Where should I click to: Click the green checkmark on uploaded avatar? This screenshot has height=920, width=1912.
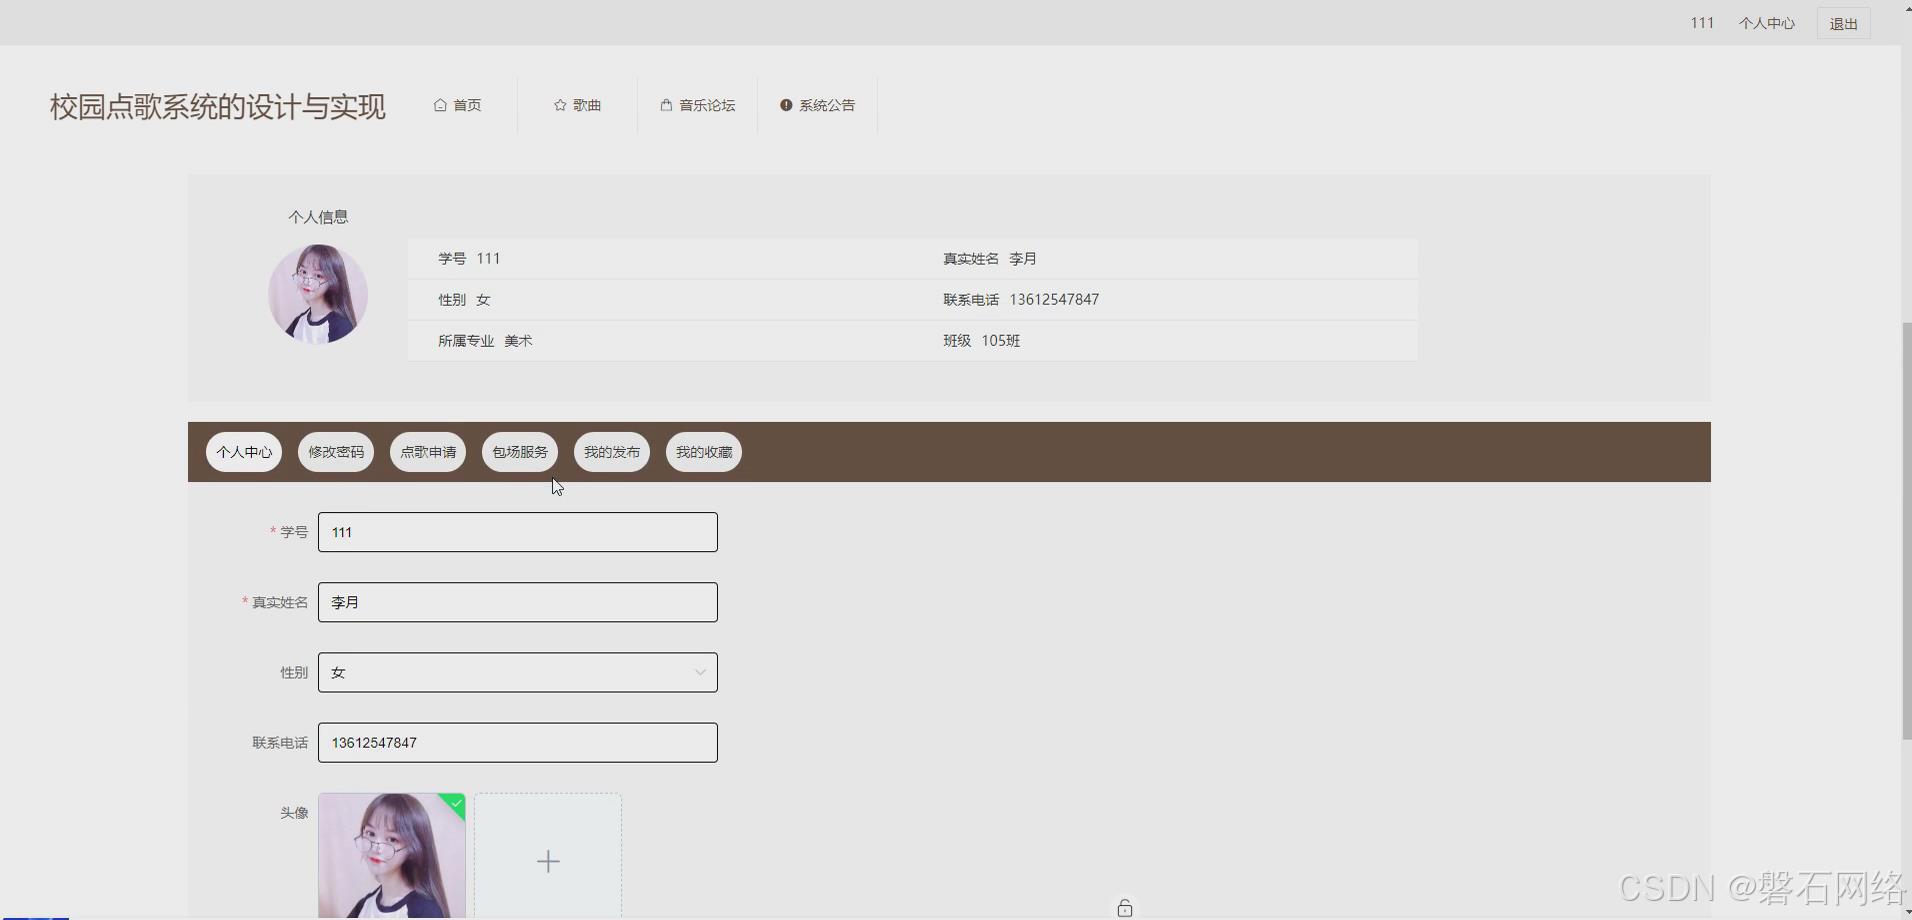[456, 803]
